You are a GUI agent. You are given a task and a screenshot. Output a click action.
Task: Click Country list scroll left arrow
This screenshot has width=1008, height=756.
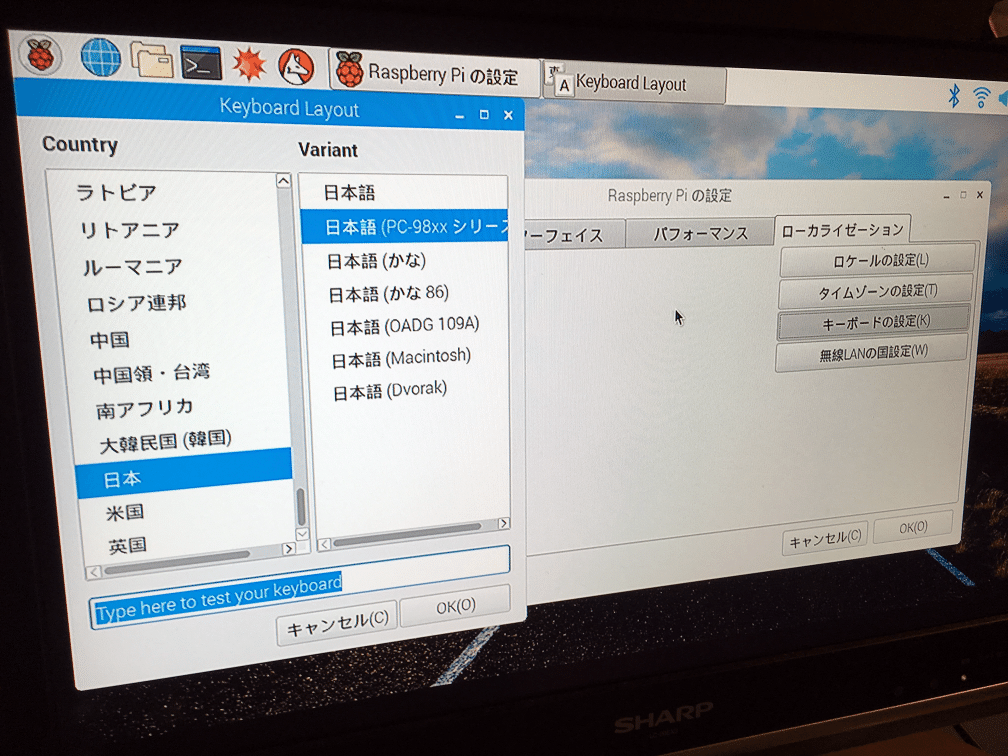[x=94, y=572]
